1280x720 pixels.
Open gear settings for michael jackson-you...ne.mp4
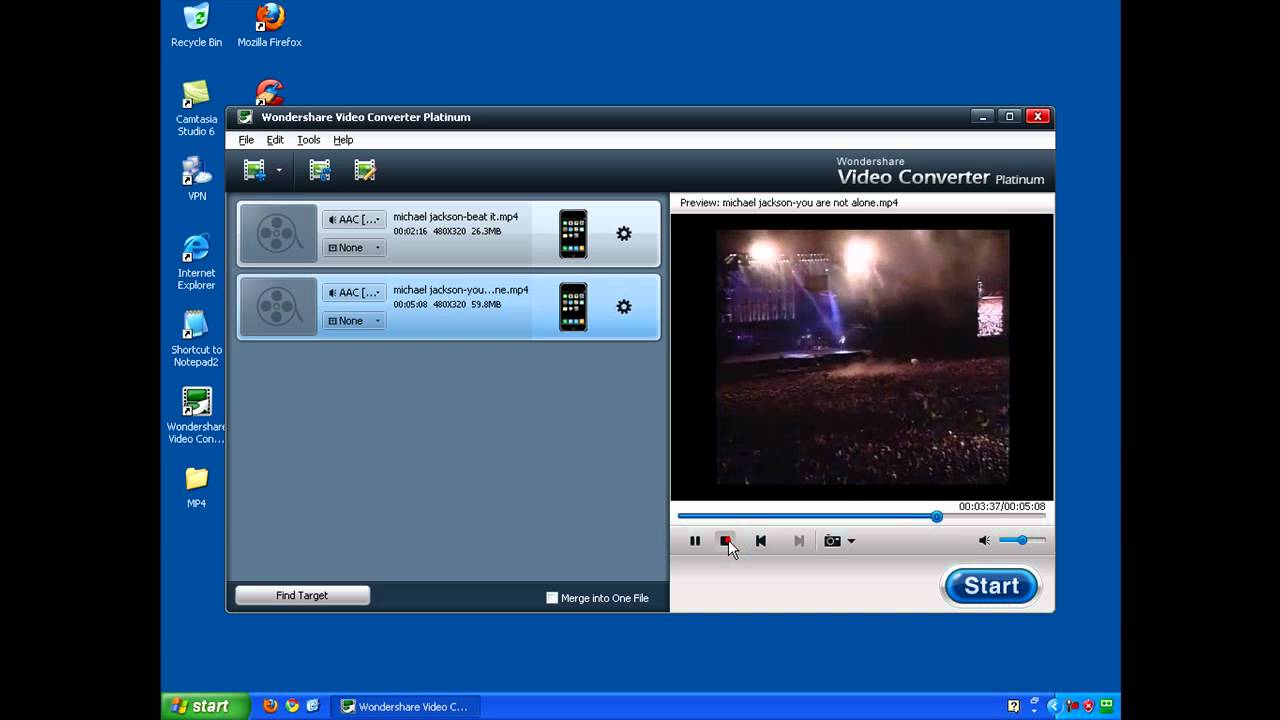[x=624, y=307]
